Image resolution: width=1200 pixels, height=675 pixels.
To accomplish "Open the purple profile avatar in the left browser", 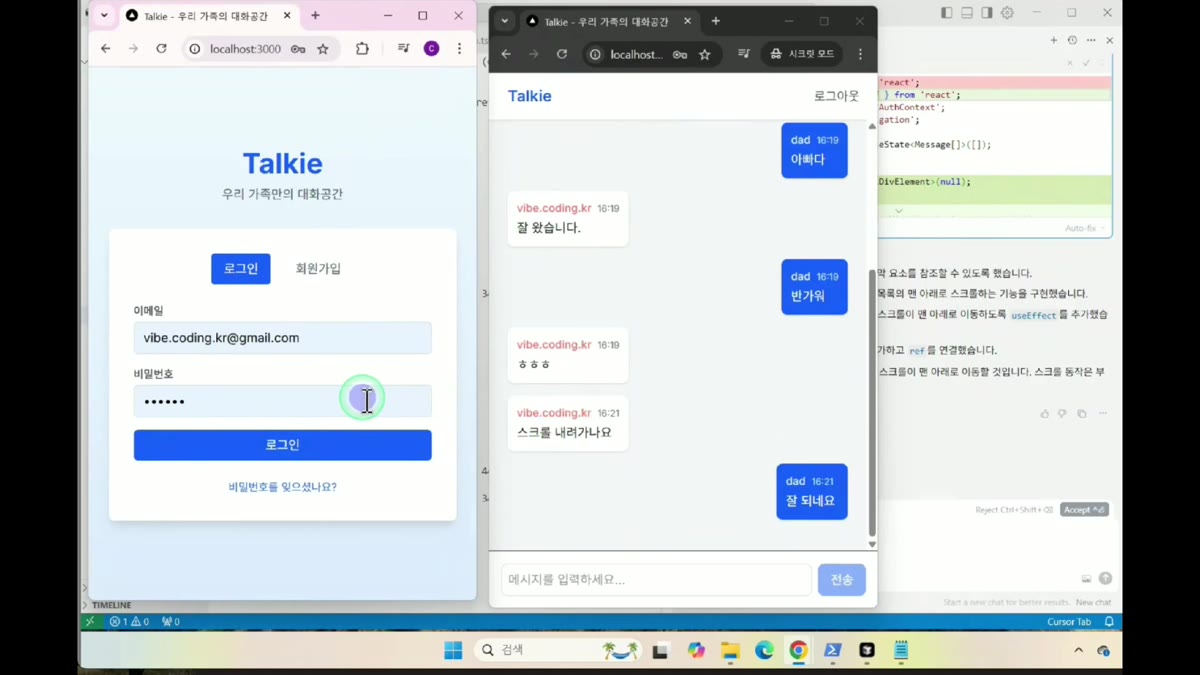I will 432,48.
